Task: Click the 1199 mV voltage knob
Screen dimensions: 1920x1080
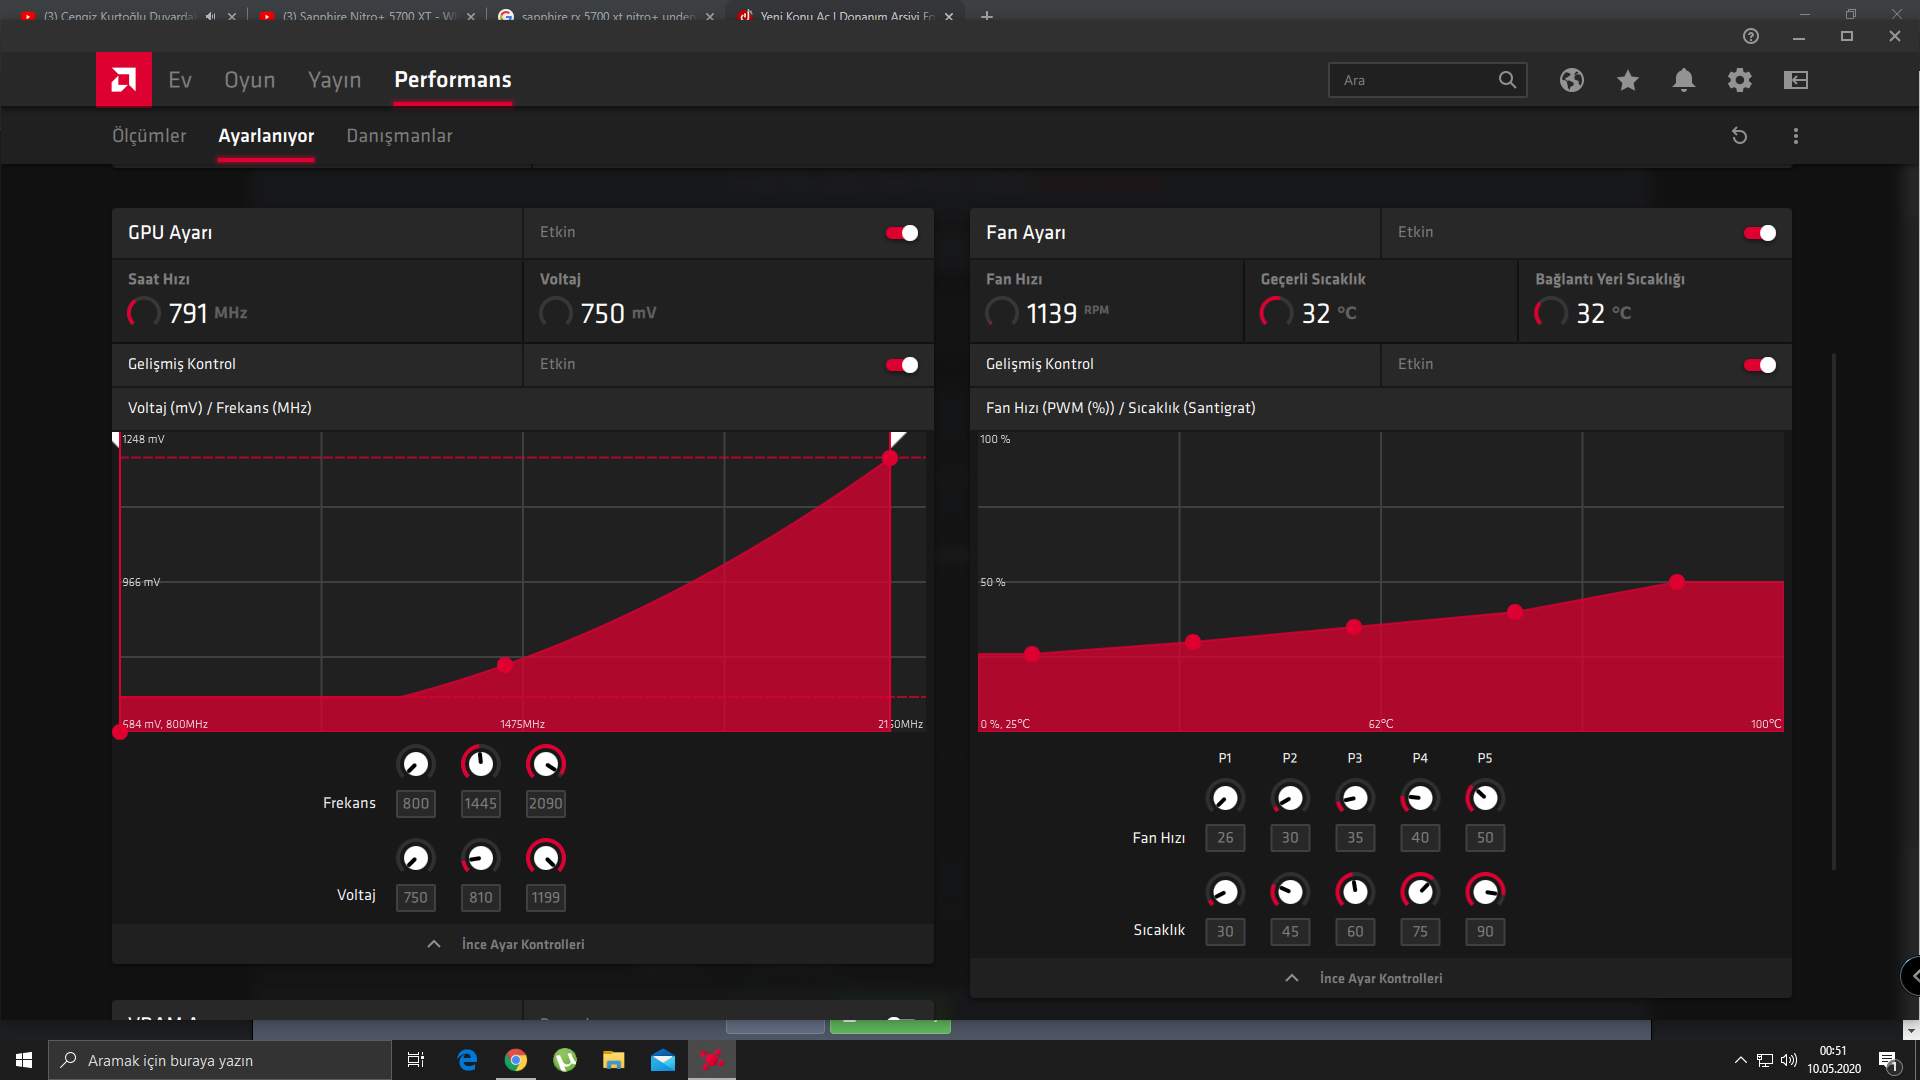Action: pos(546,858)
